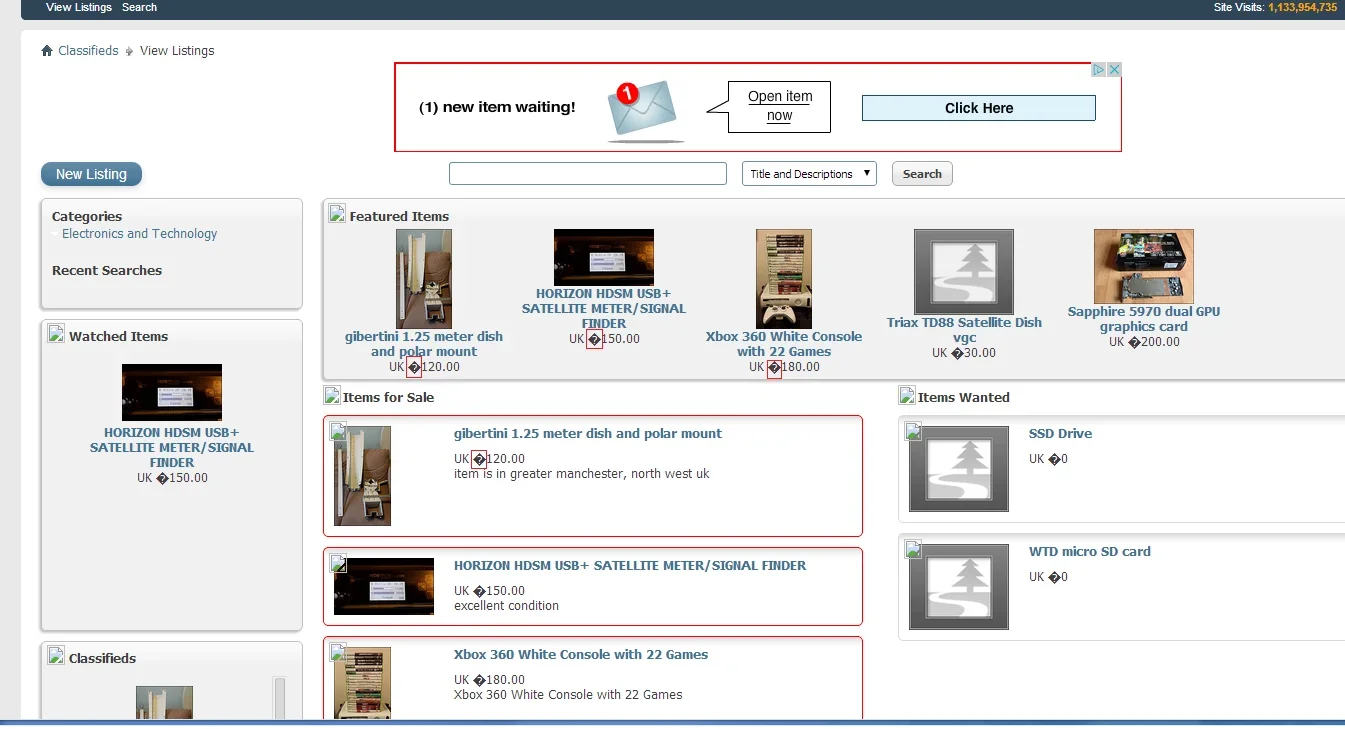Open the Title and Descriptions dropdown
The image size is (1345, 729).
[x=809, y=174]
